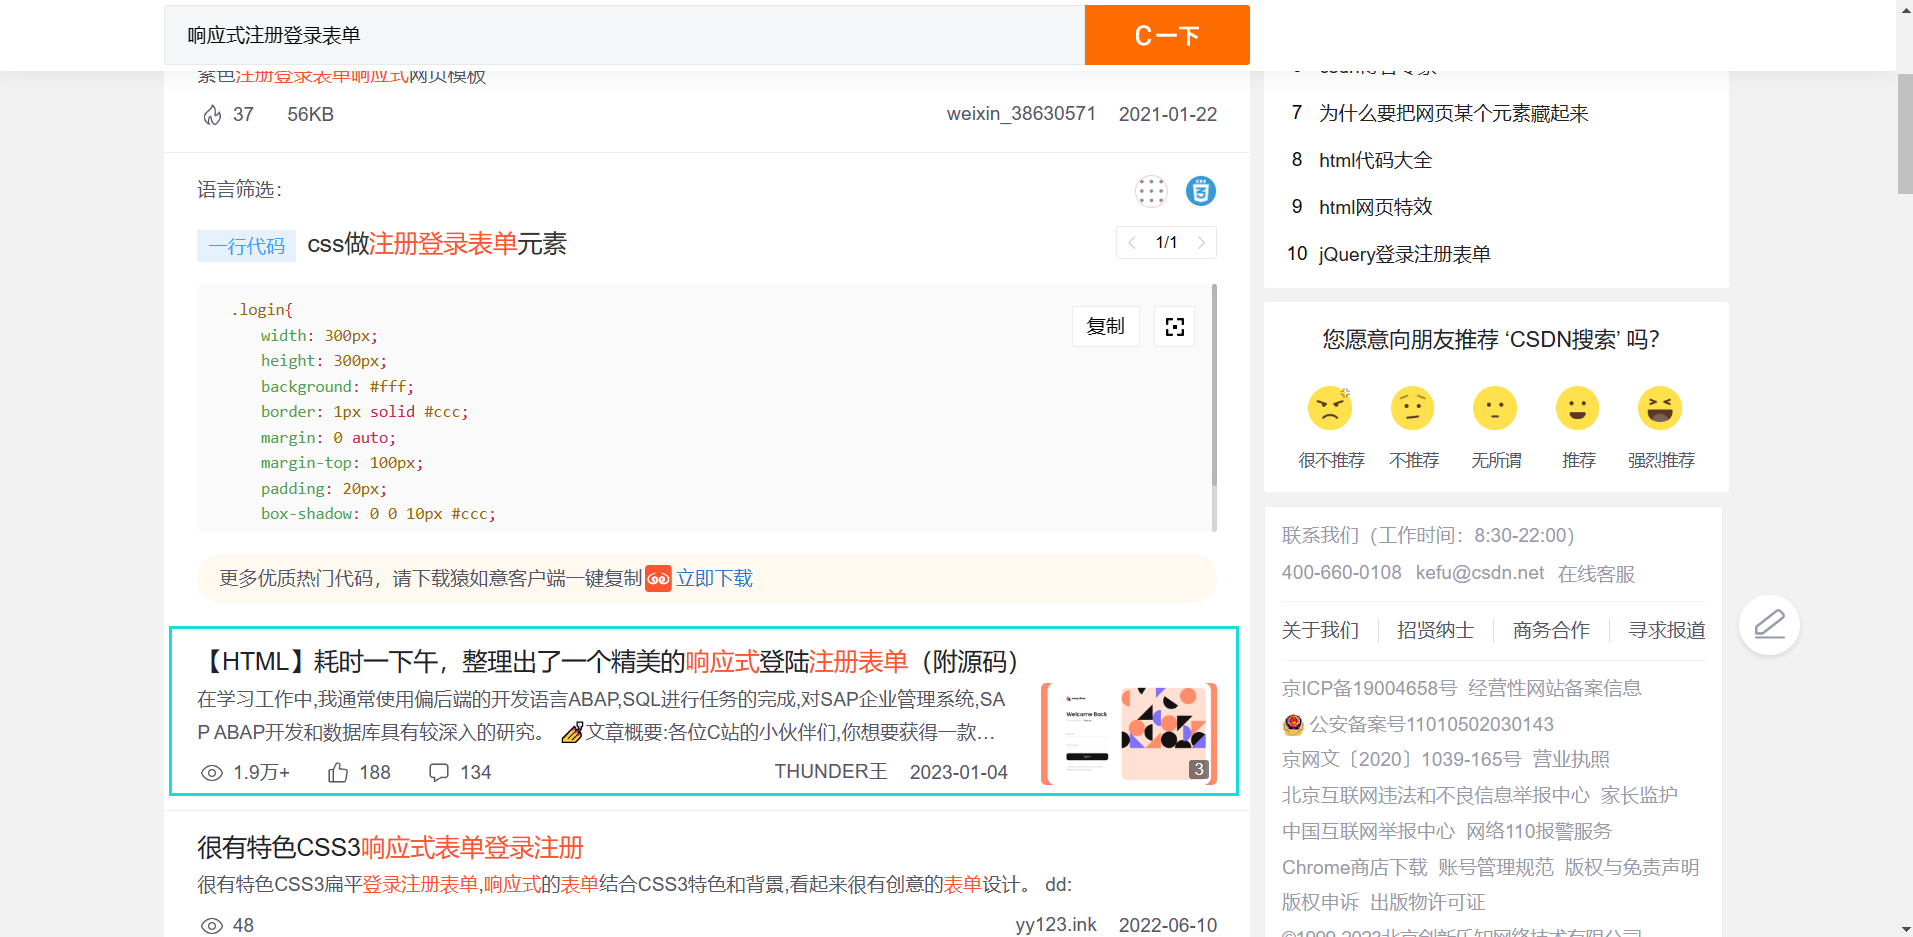Viewport: 1913px width, 937px height.
Task: Open the article preview thumbnail image
Action: click(x=1128, y=733)
